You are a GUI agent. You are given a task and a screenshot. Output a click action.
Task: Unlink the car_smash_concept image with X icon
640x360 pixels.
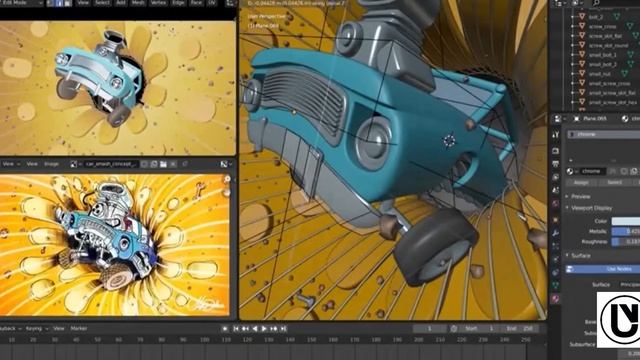(x=173, y=164)
